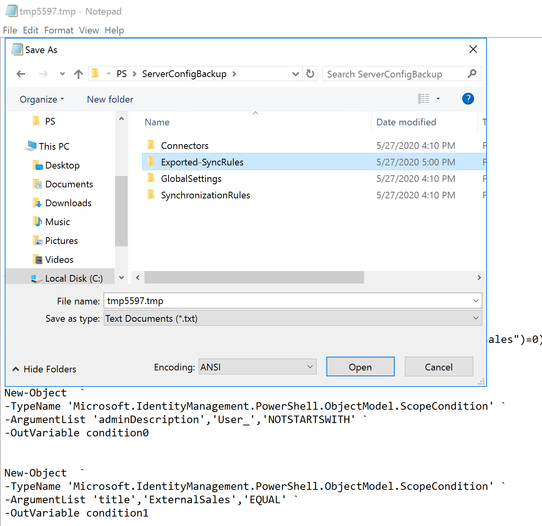Click the line with 'NOTSTARTSWITH' in Notepad
The width and height of the screenshot is (542, 526).
pyautogui.click(x=186, y=419)
